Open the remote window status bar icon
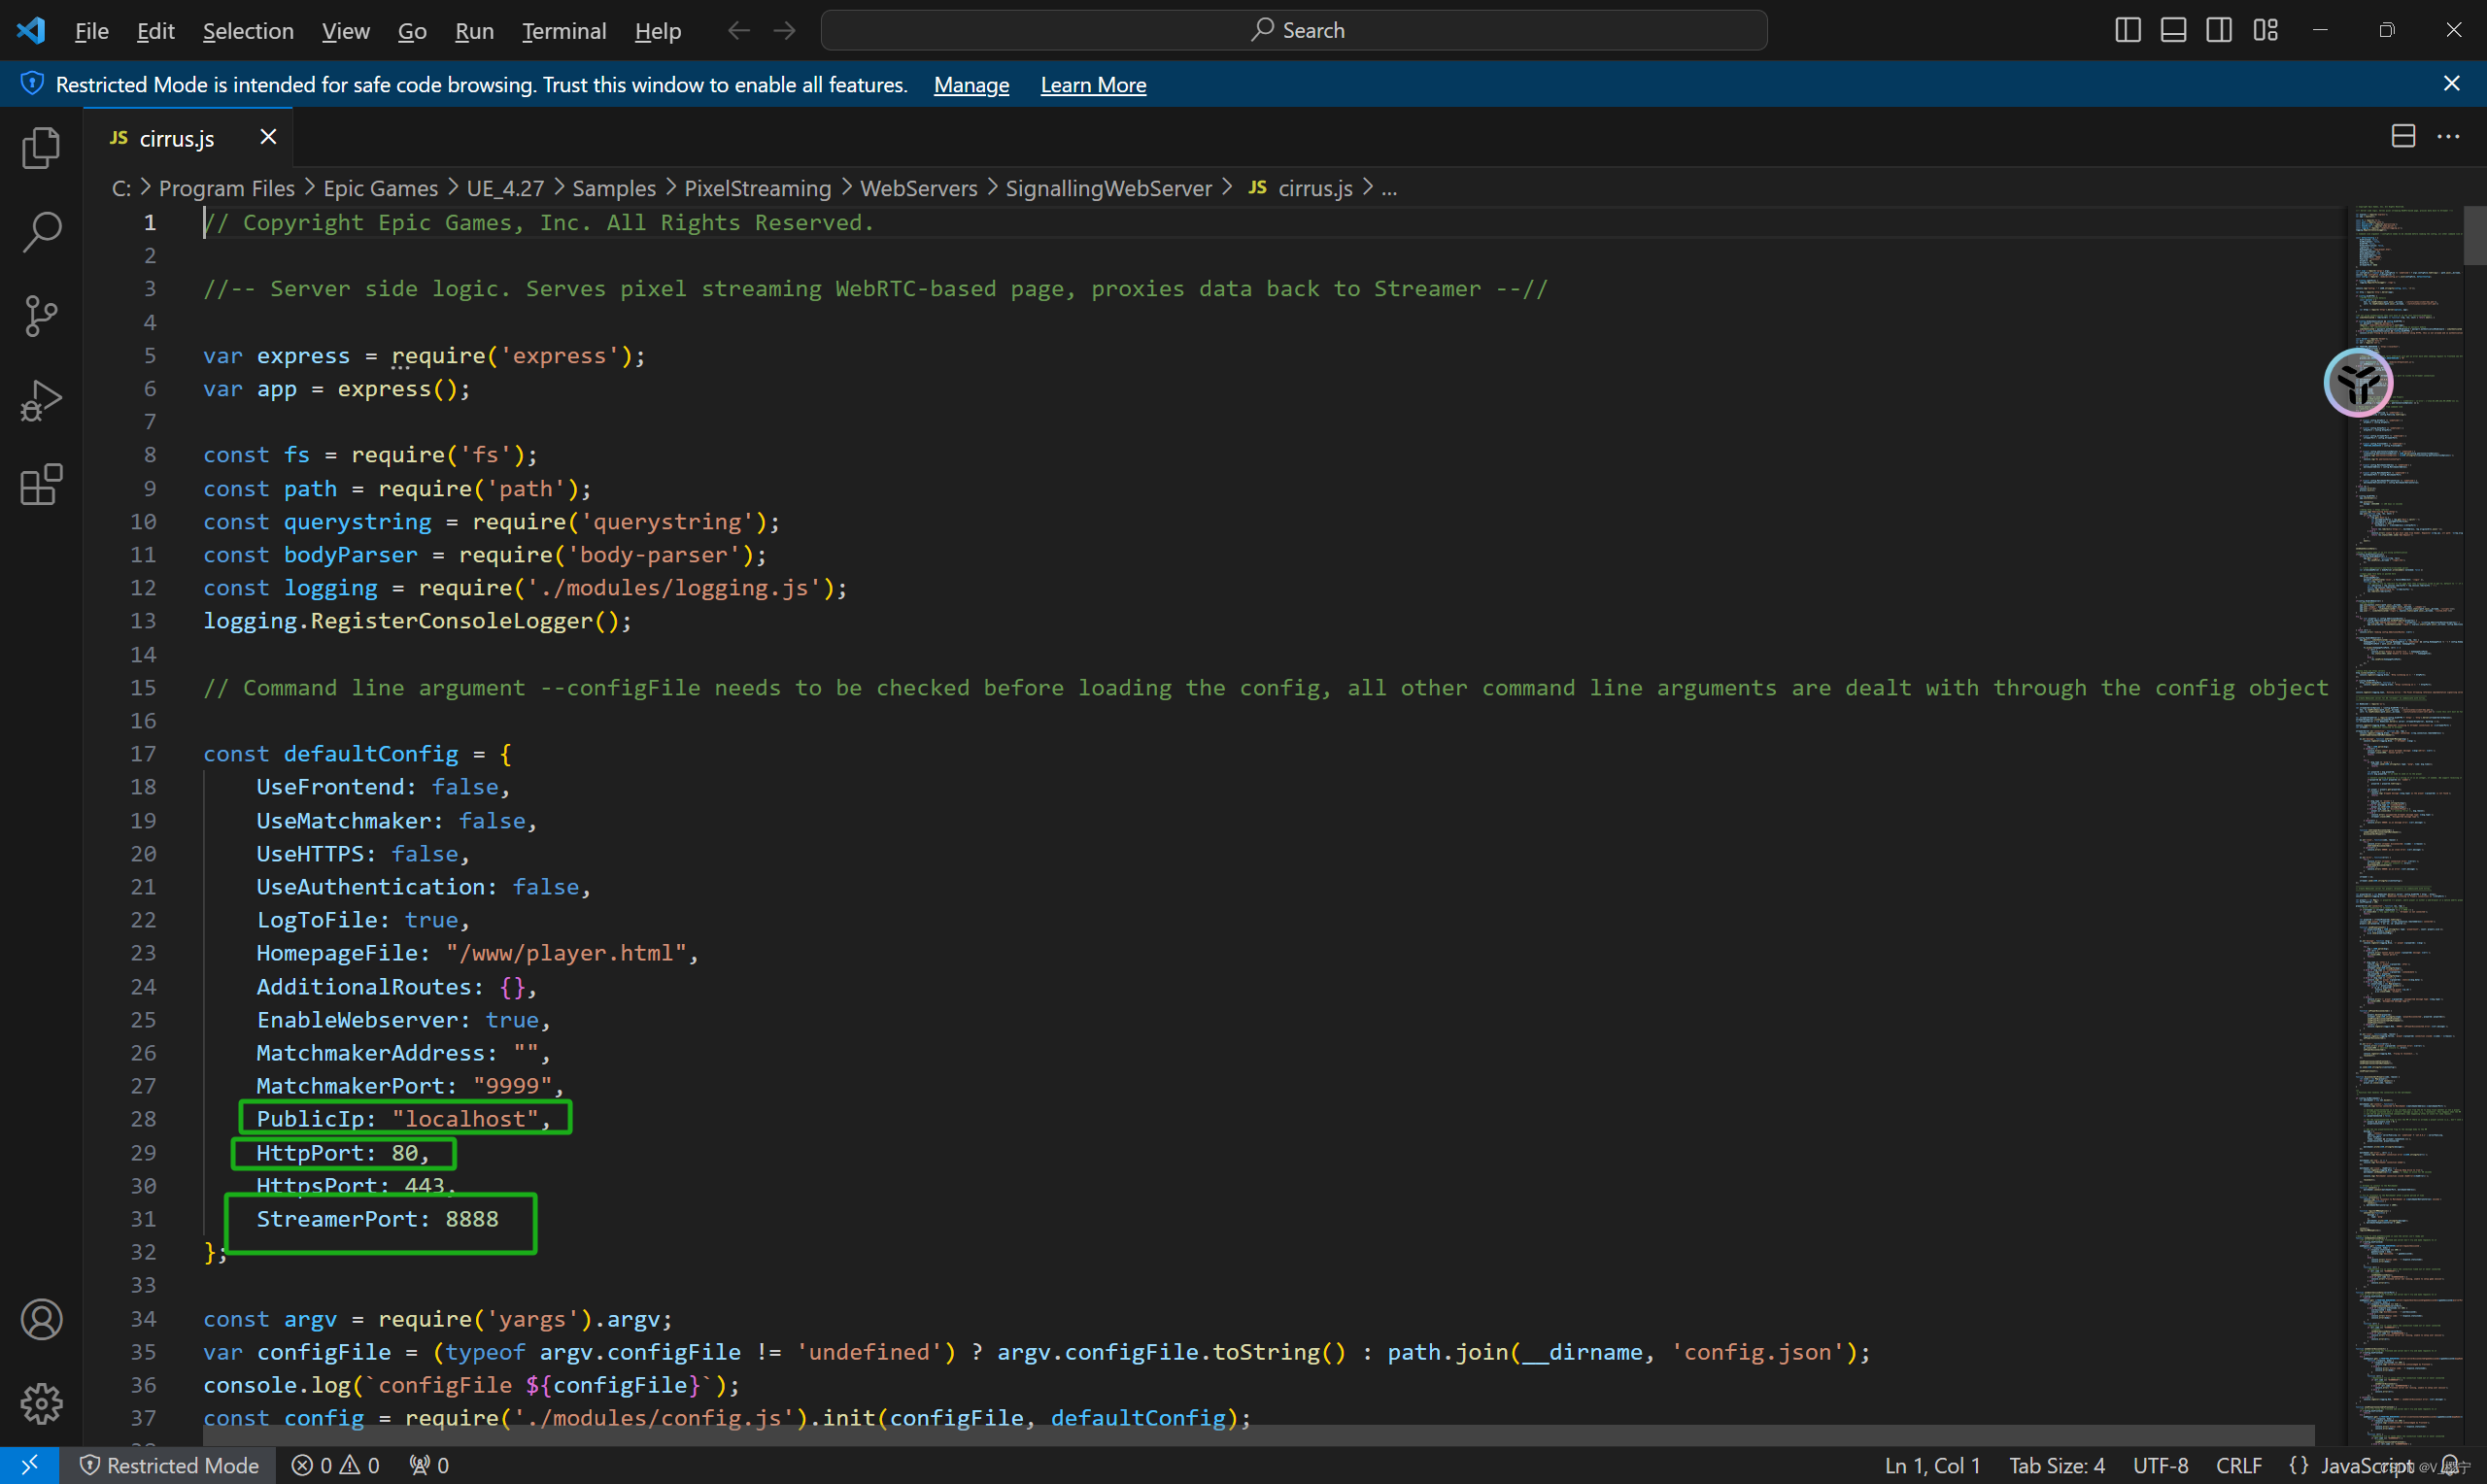Image resolution: width=2487 pixels, height=1484 pixels. click(29, 1465)
